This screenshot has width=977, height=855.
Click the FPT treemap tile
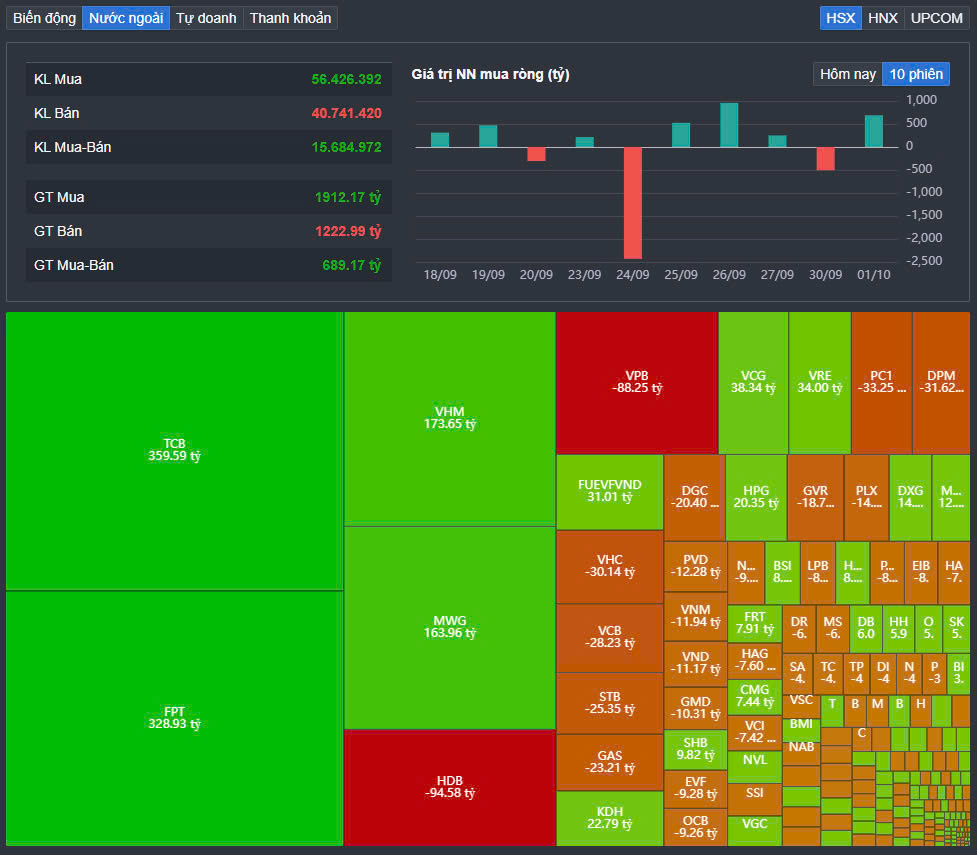click(x=174, y=718)
